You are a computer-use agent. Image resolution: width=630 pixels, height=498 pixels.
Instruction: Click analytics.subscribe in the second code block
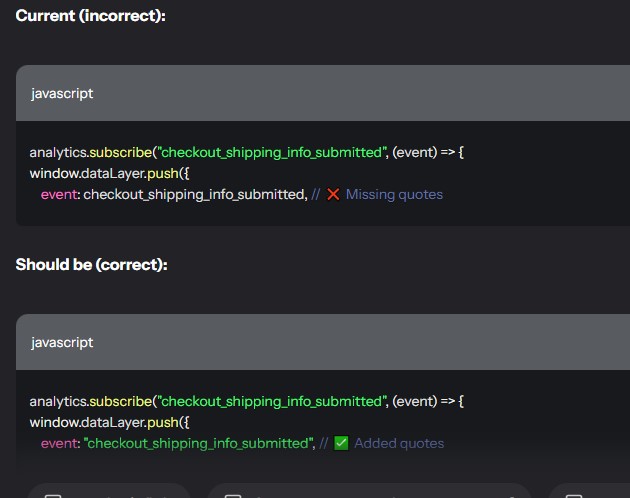[x=90, y=401]
